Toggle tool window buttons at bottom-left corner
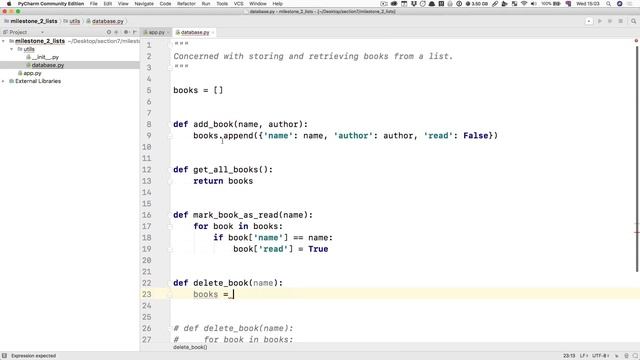This screenshot has height=360, width=640. coord(4,356)
